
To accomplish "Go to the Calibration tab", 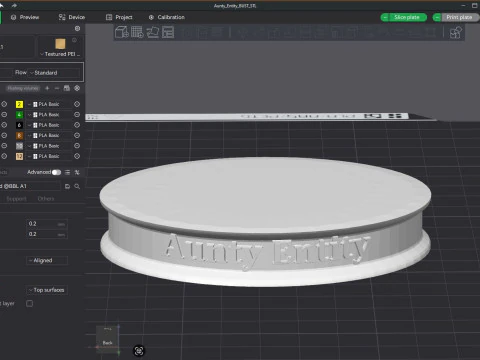I will (x=166, y=17).
